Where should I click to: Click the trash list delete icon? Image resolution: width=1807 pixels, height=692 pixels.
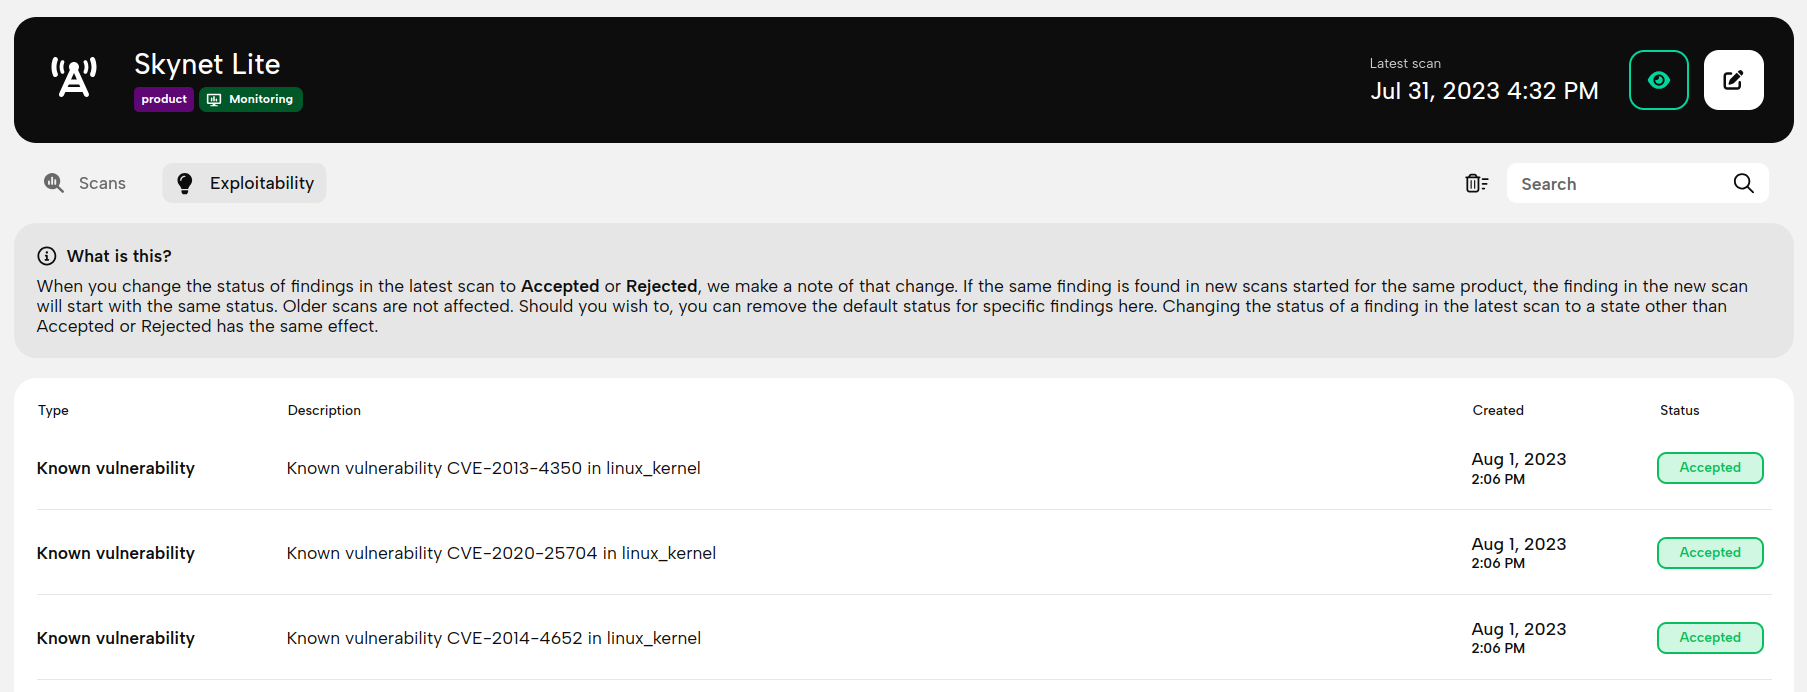pos(1477,183)
